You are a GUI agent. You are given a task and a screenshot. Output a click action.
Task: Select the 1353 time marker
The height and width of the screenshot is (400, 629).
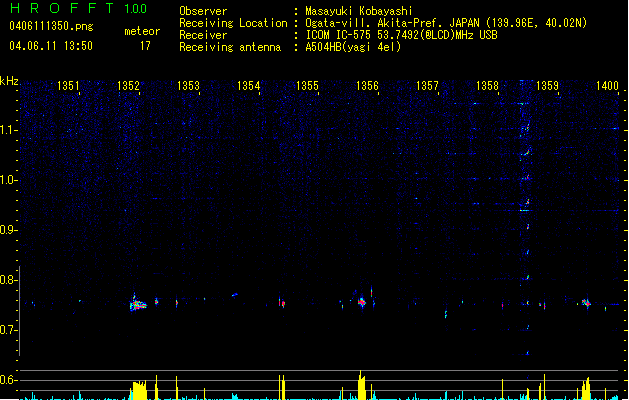188,86
